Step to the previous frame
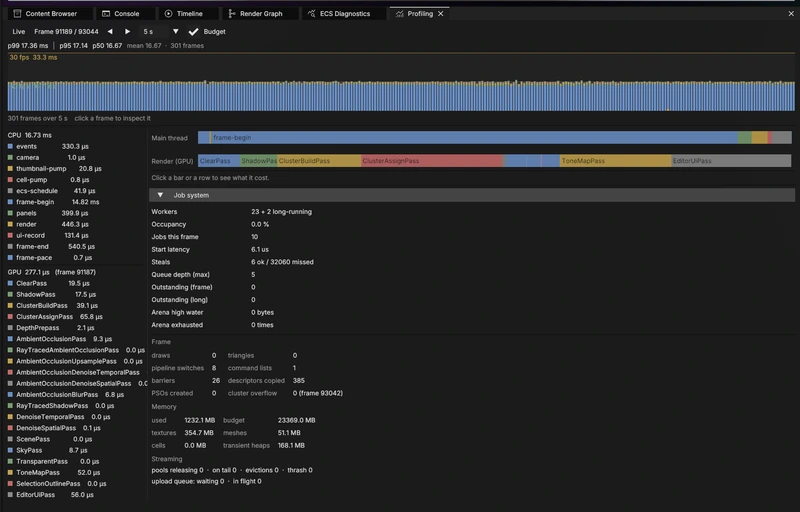This screenshot has width=800, height=512. coord(110,32)
